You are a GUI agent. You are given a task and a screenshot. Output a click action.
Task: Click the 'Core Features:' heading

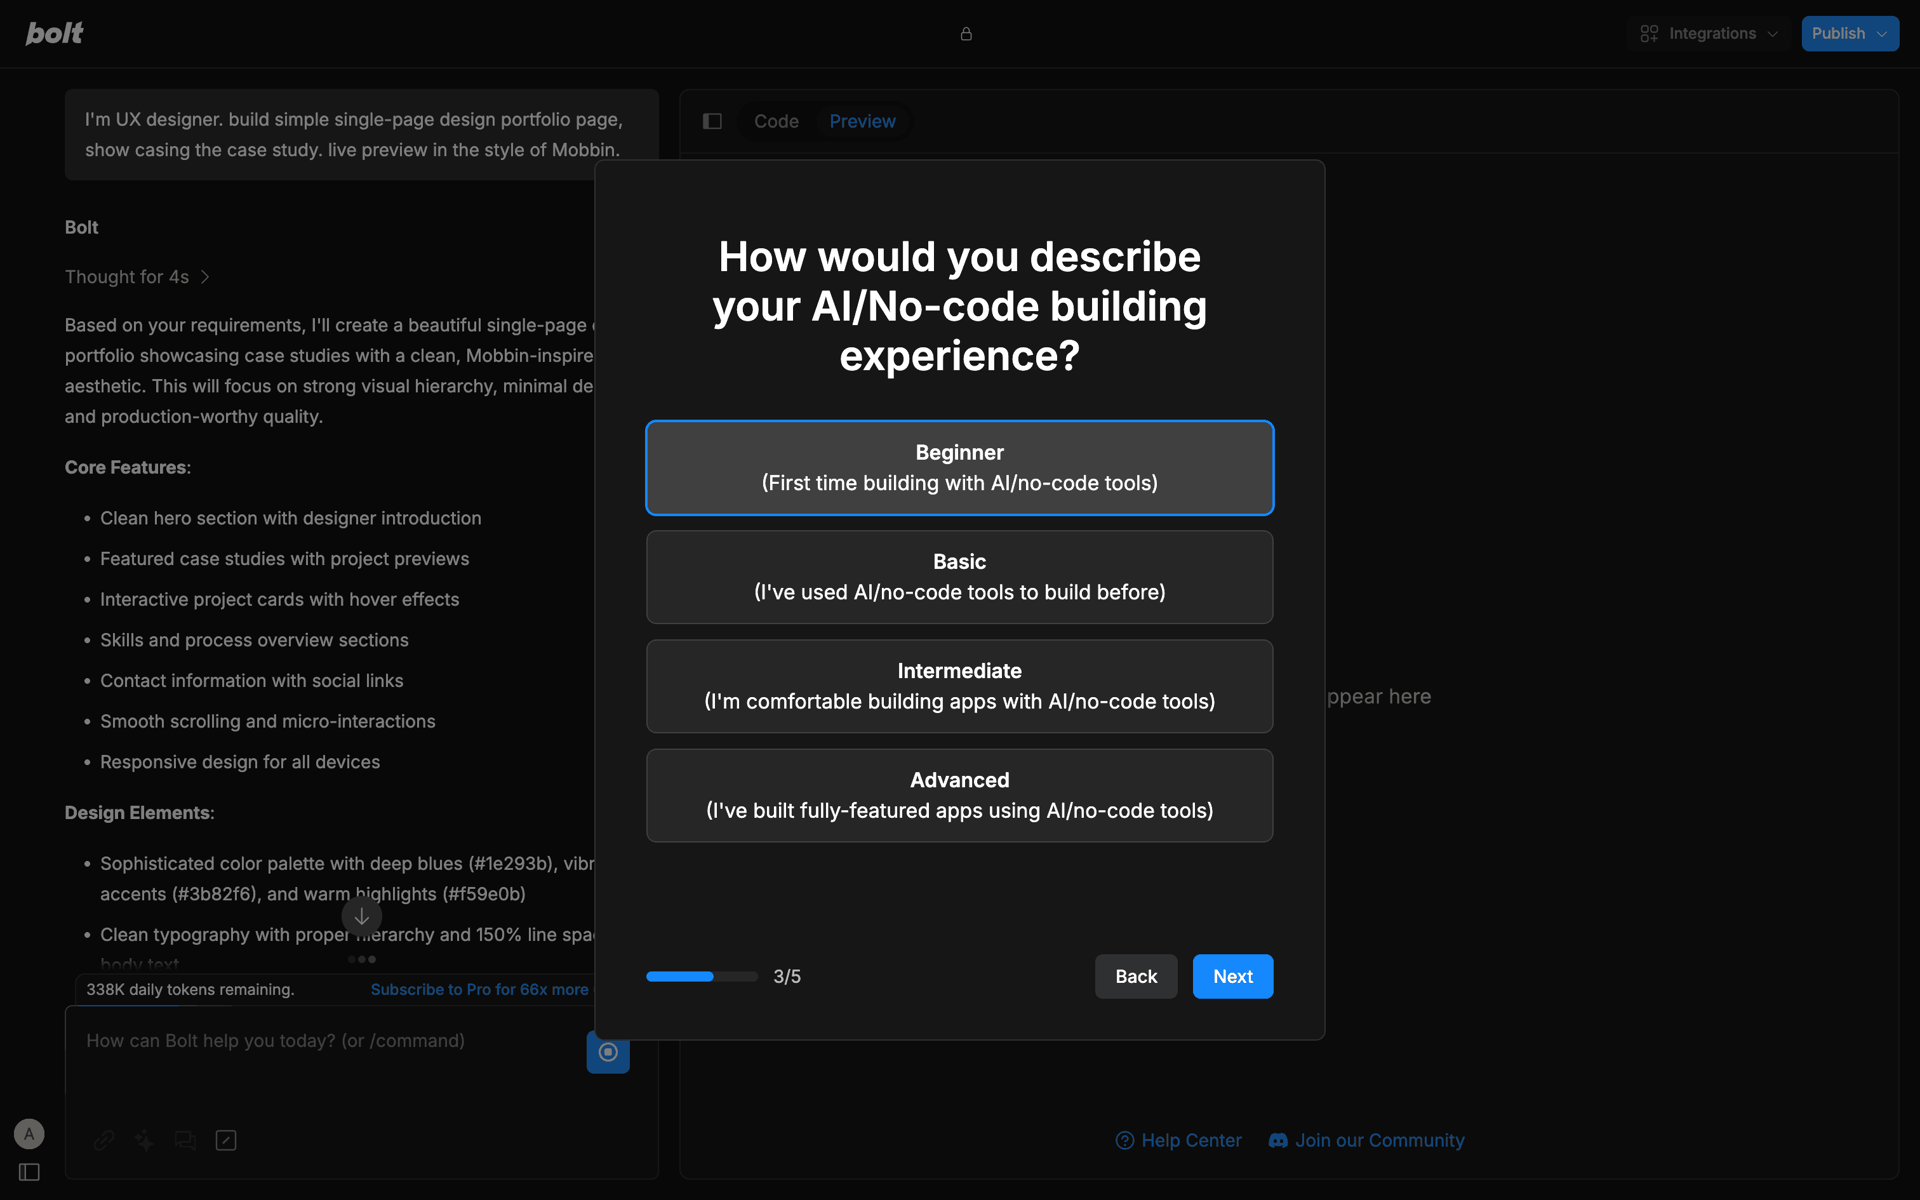pyautogui.click(x=128, y=467)
